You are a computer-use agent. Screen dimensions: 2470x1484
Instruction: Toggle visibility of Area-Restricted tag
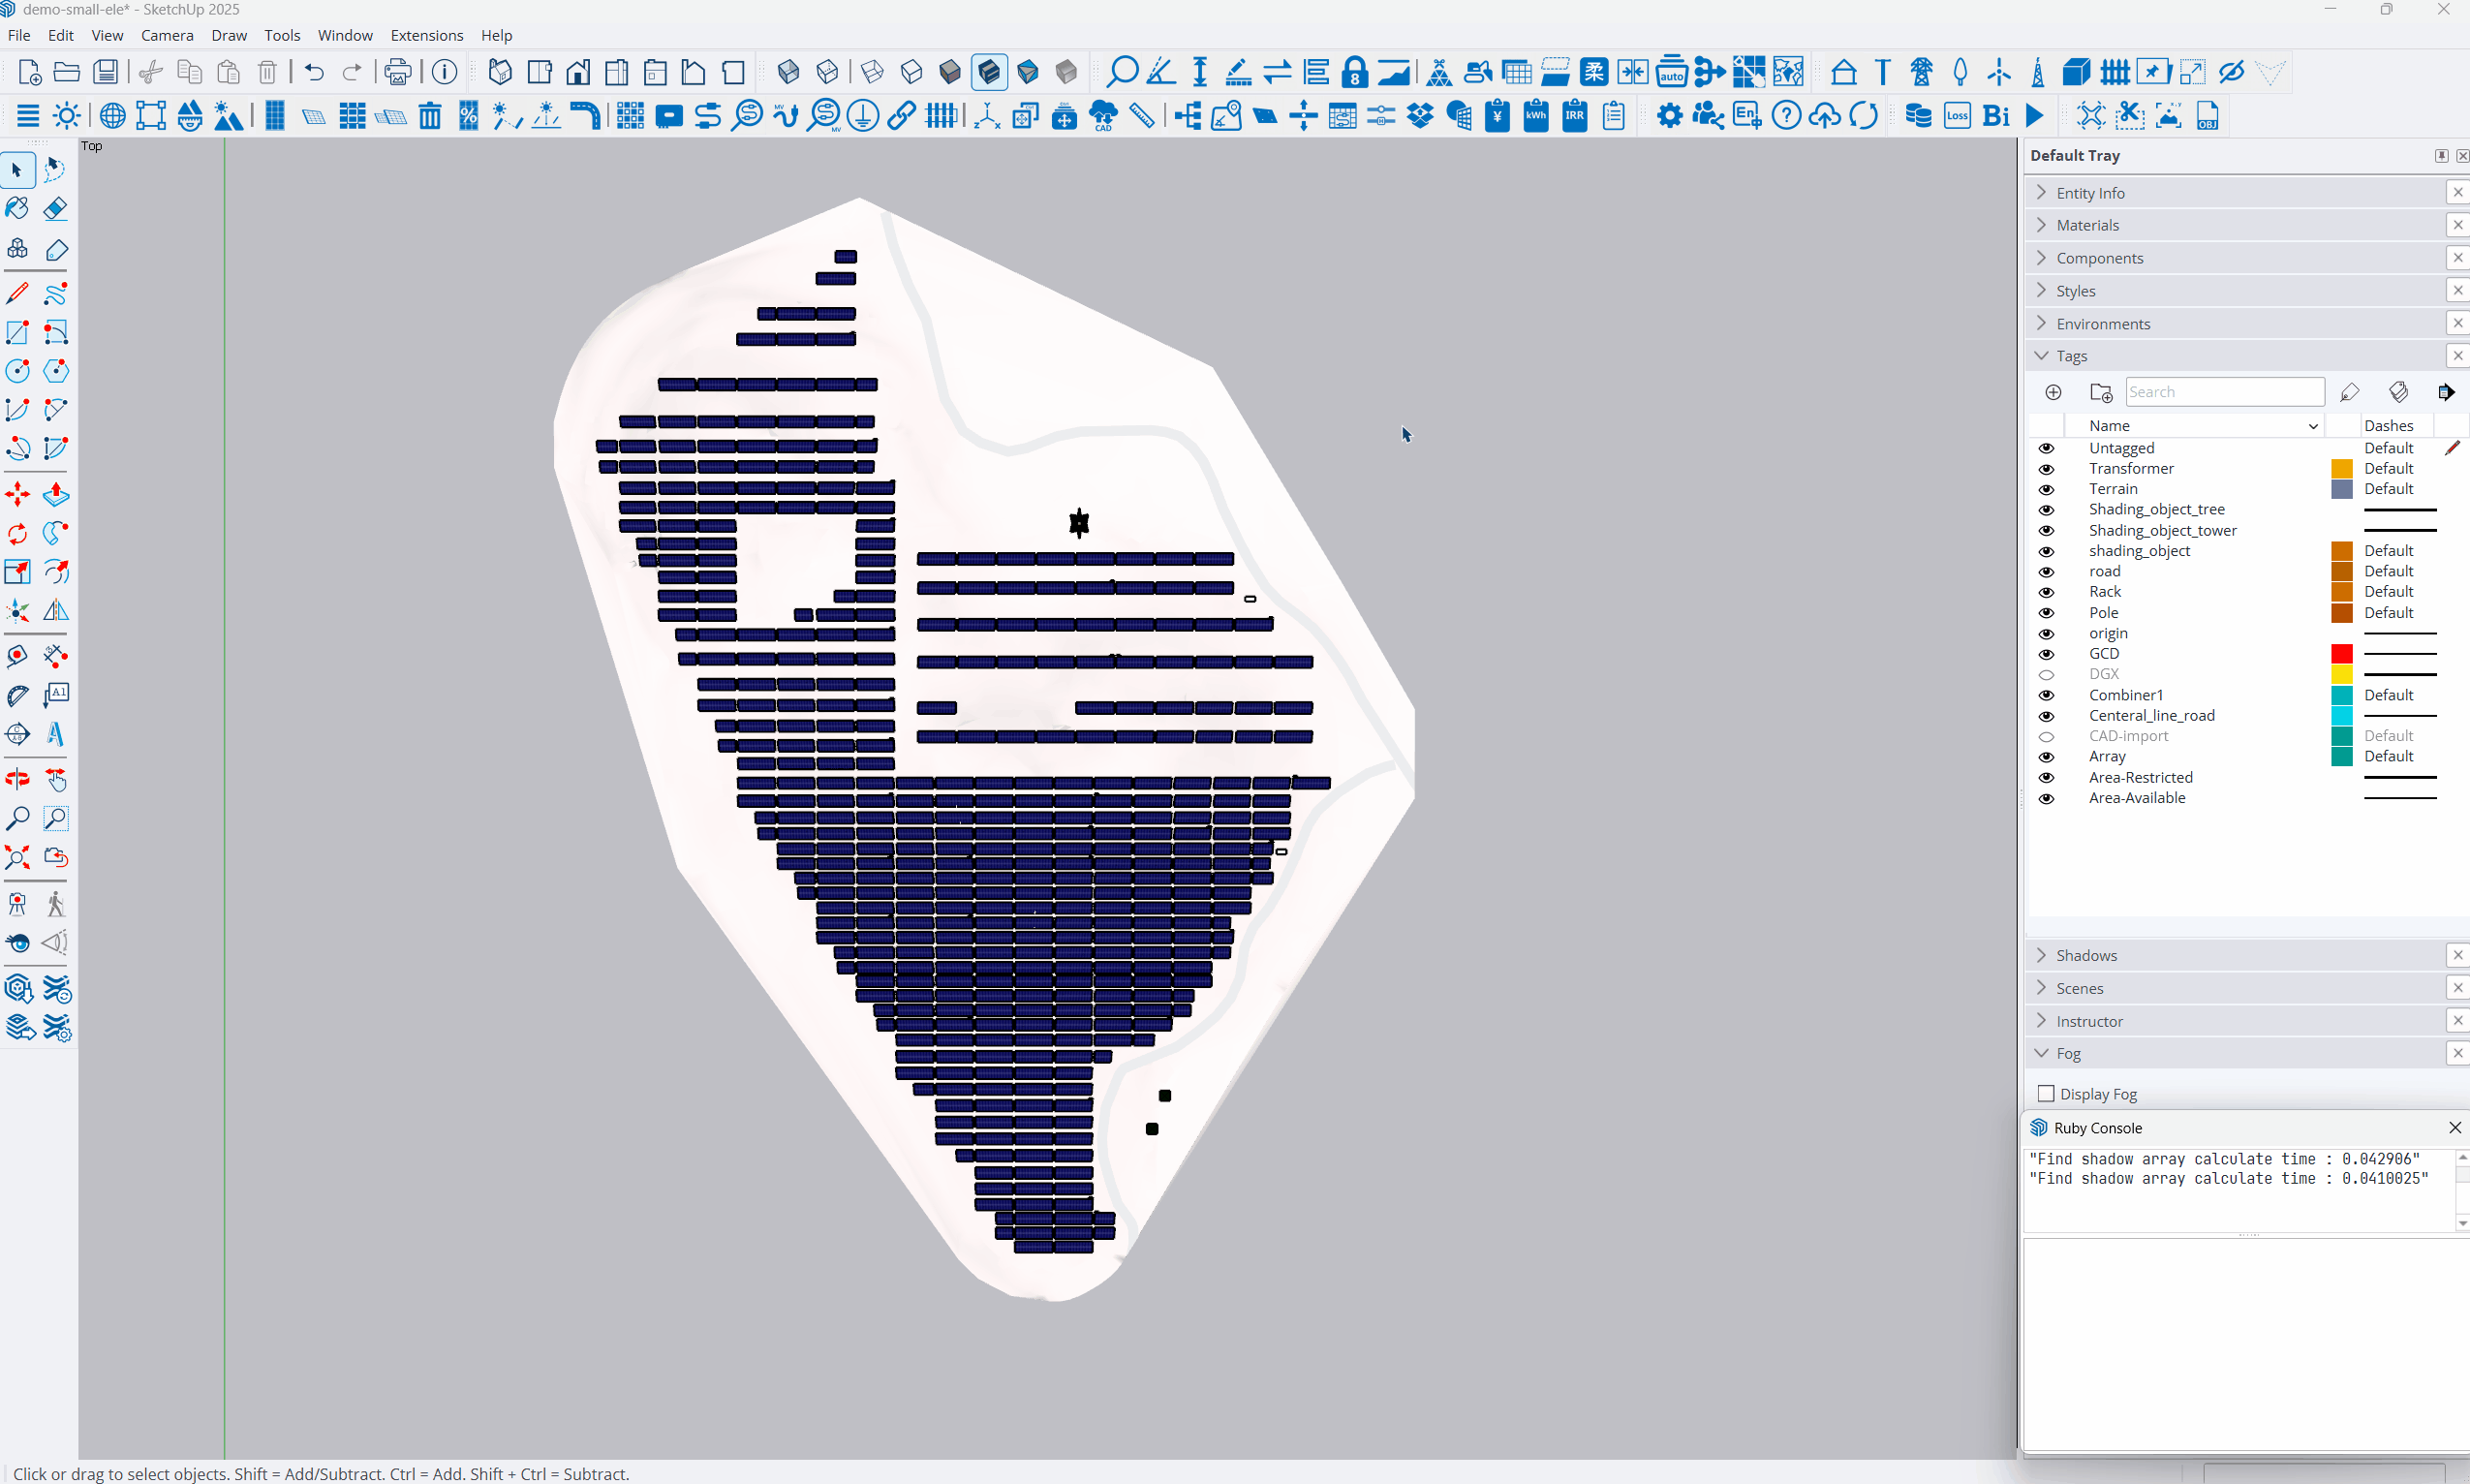(x=2046, y=778)
